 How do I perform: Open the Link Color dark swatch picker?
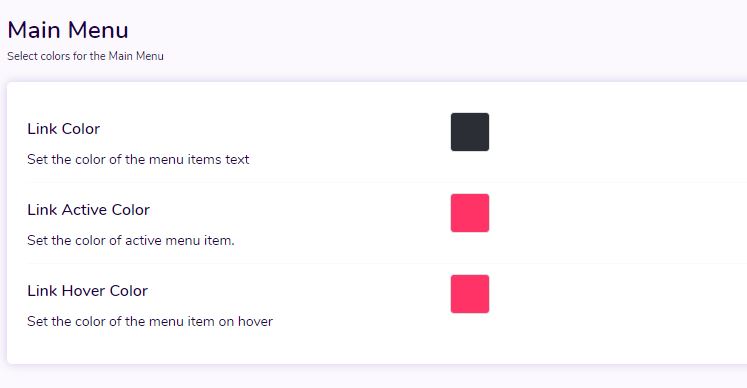coord(470,132)
